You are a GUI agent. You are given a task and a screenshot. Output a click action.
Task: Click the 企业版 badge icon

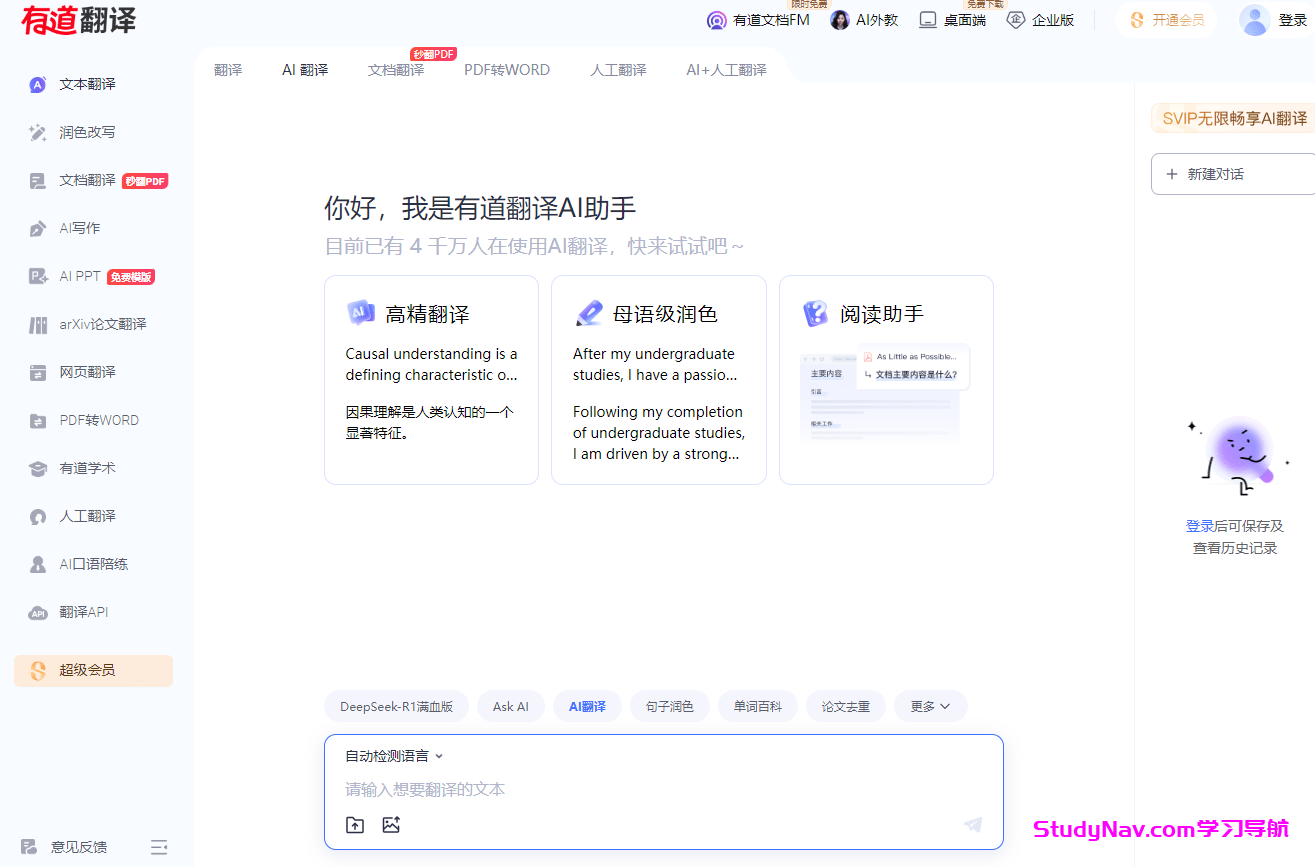[1016, 20]
